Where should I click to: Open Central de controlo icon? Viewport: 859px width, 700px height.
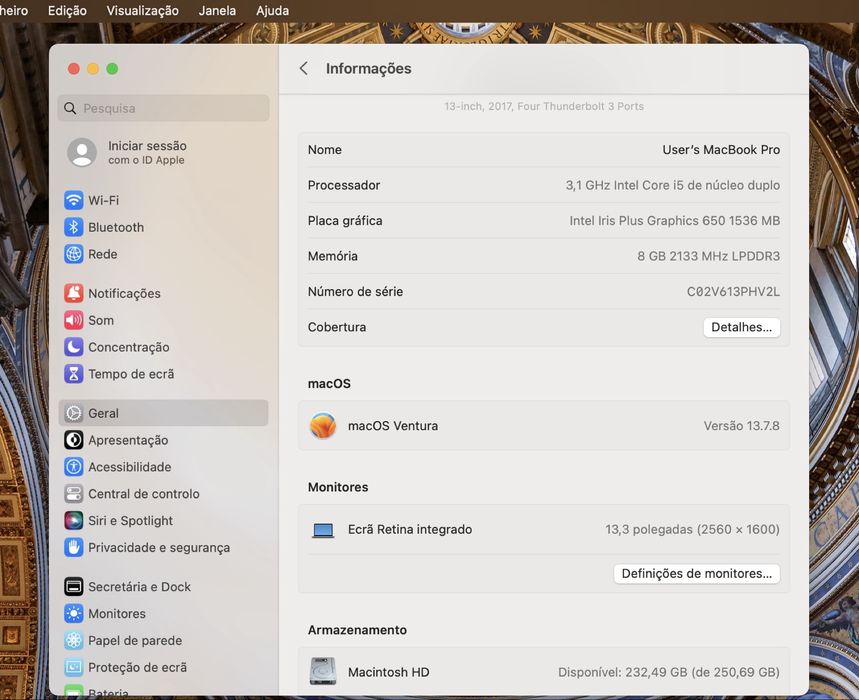[x=73, y=494]
